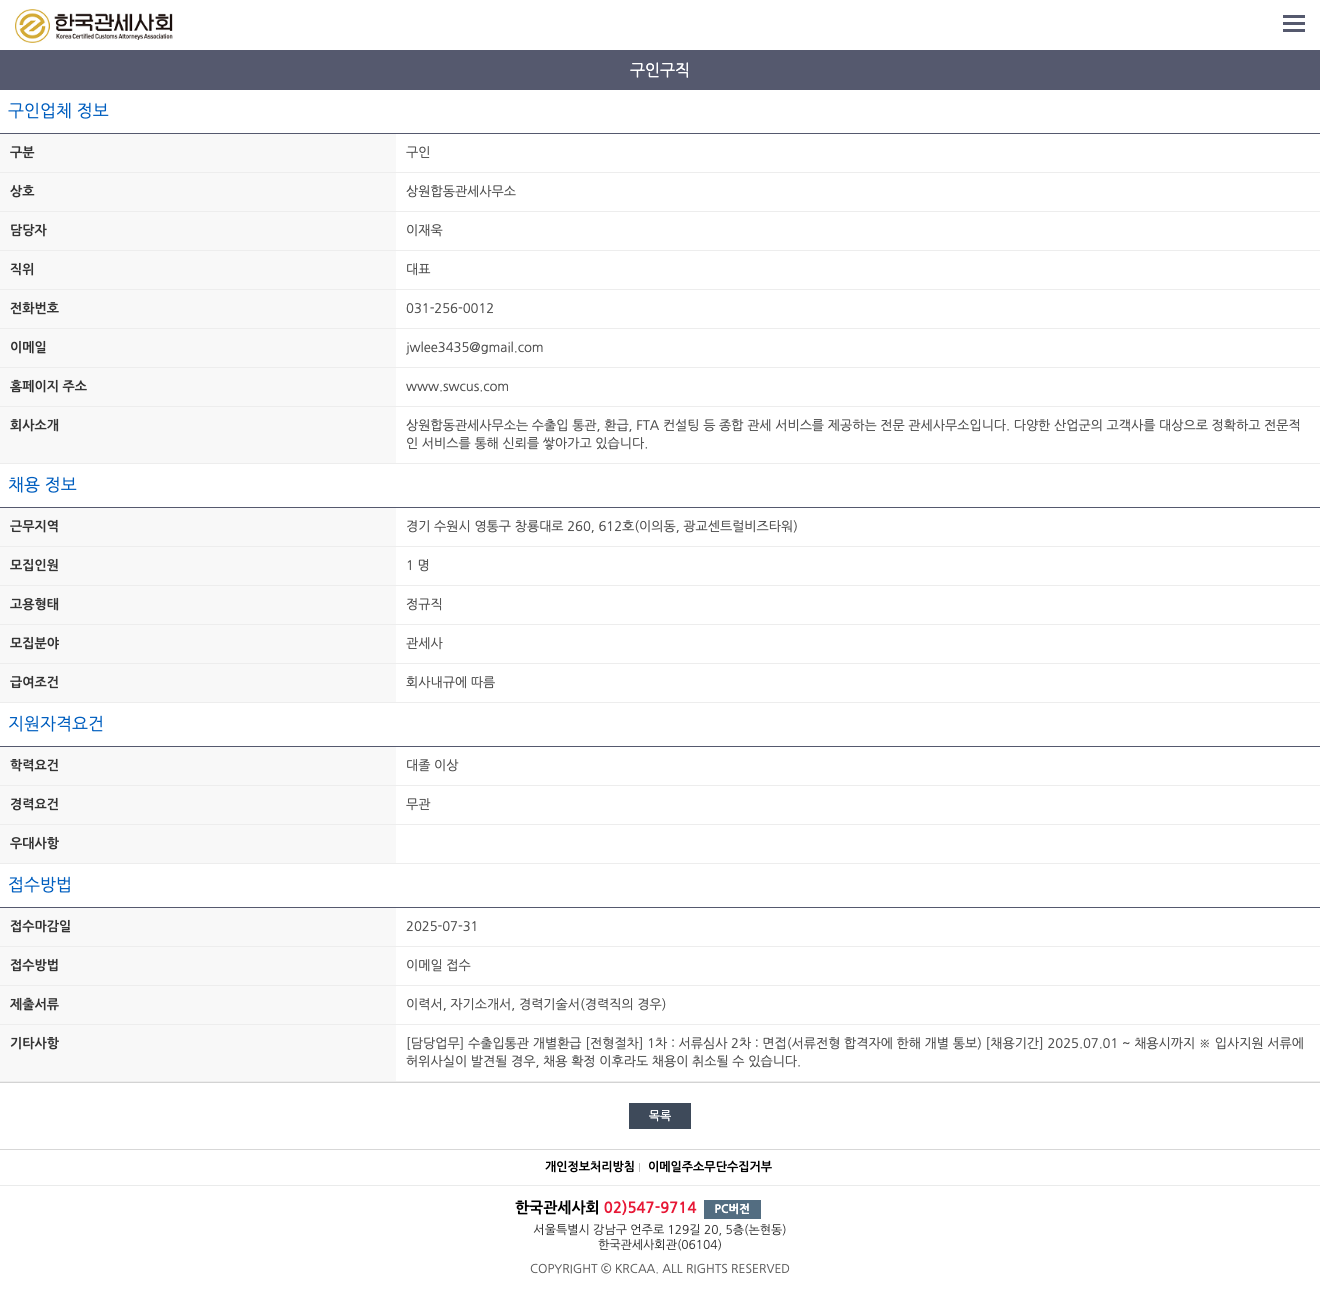The height and width of the screenshot is (1290, 1320).
Task: Select the contact name 이재욱
Action: point(424,230)
